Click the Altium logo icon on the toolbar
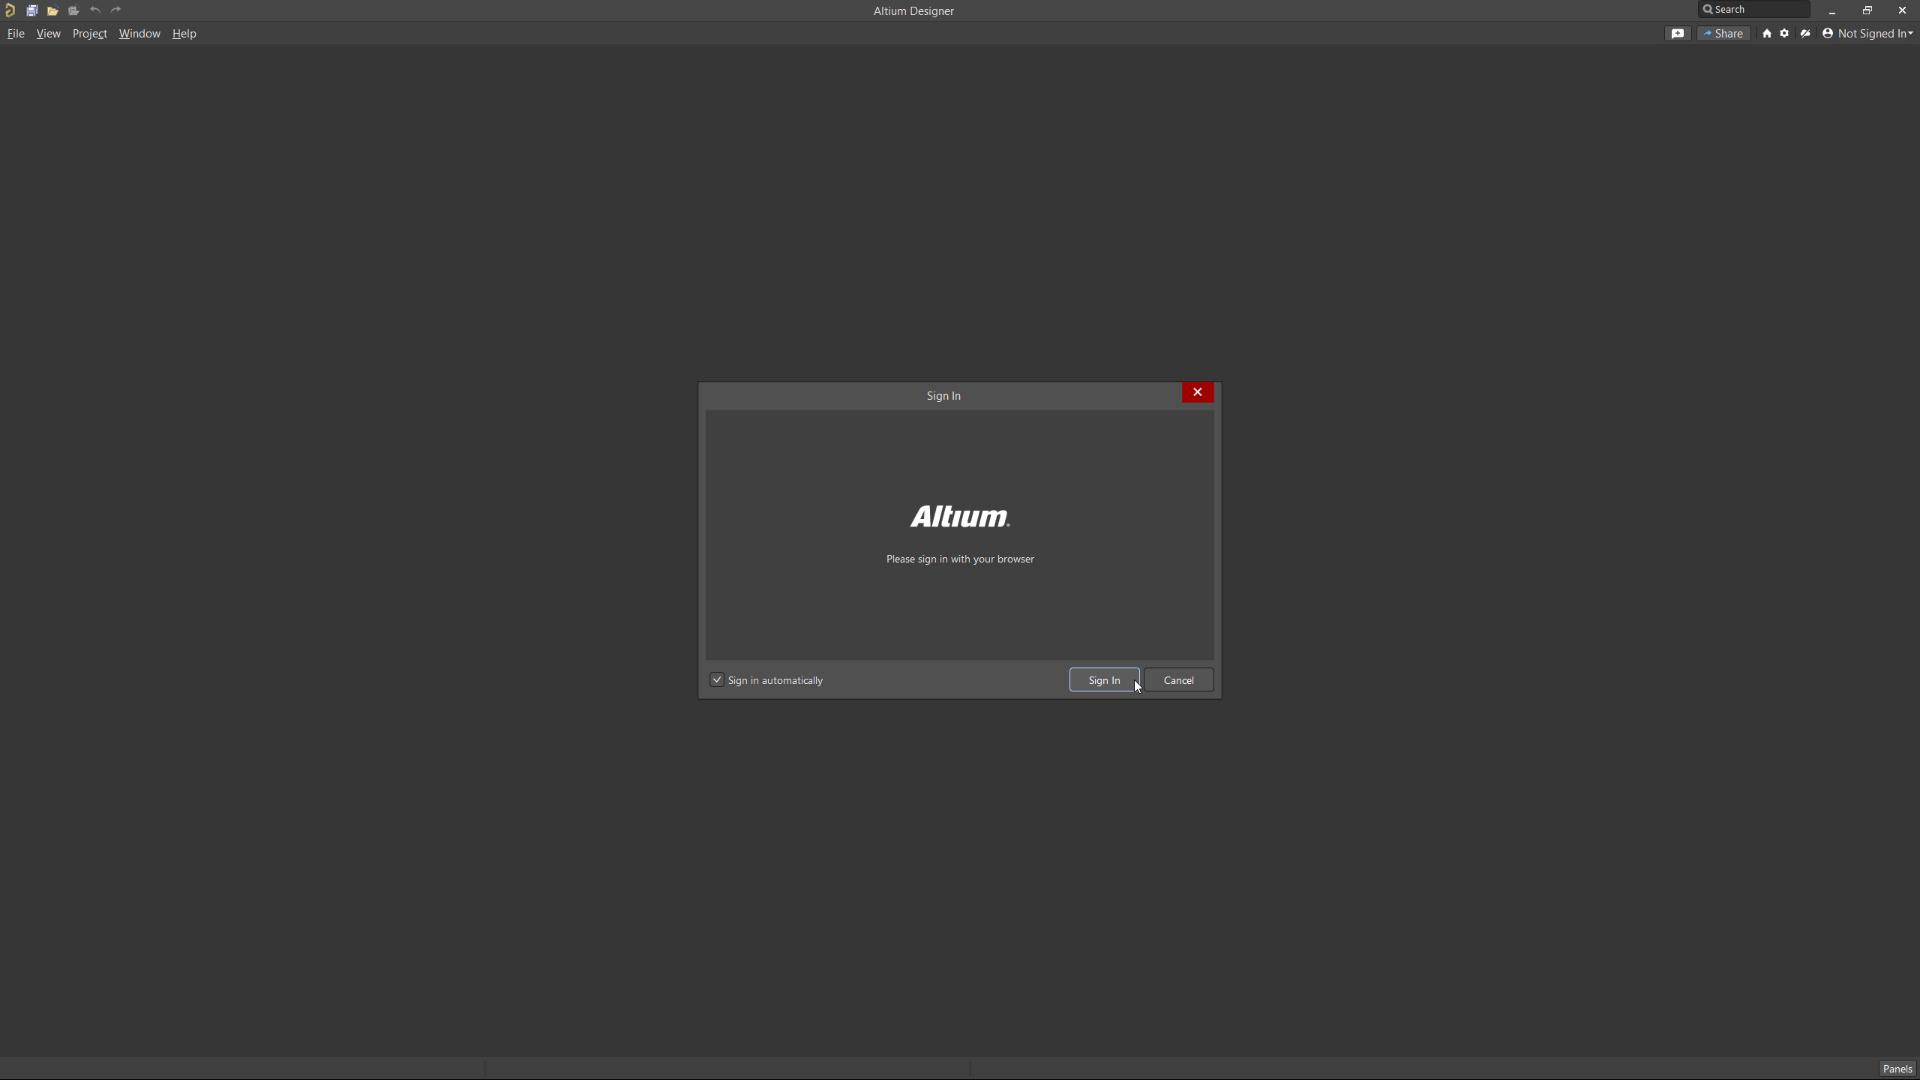1920x1080 pixels. pyautogui.click(x=10, y=10)
